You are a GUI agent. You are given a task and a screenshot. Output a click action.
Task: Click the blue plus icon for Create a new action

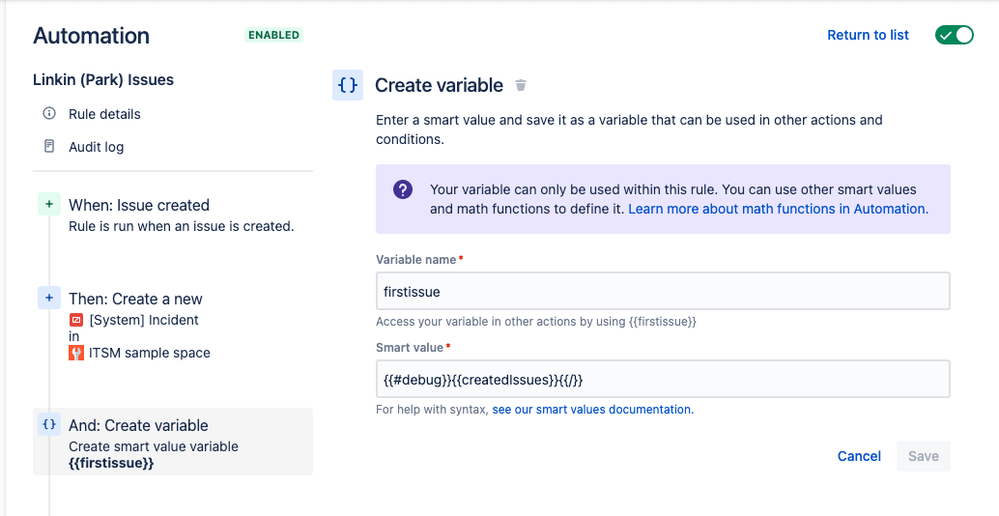coord(49,298)
